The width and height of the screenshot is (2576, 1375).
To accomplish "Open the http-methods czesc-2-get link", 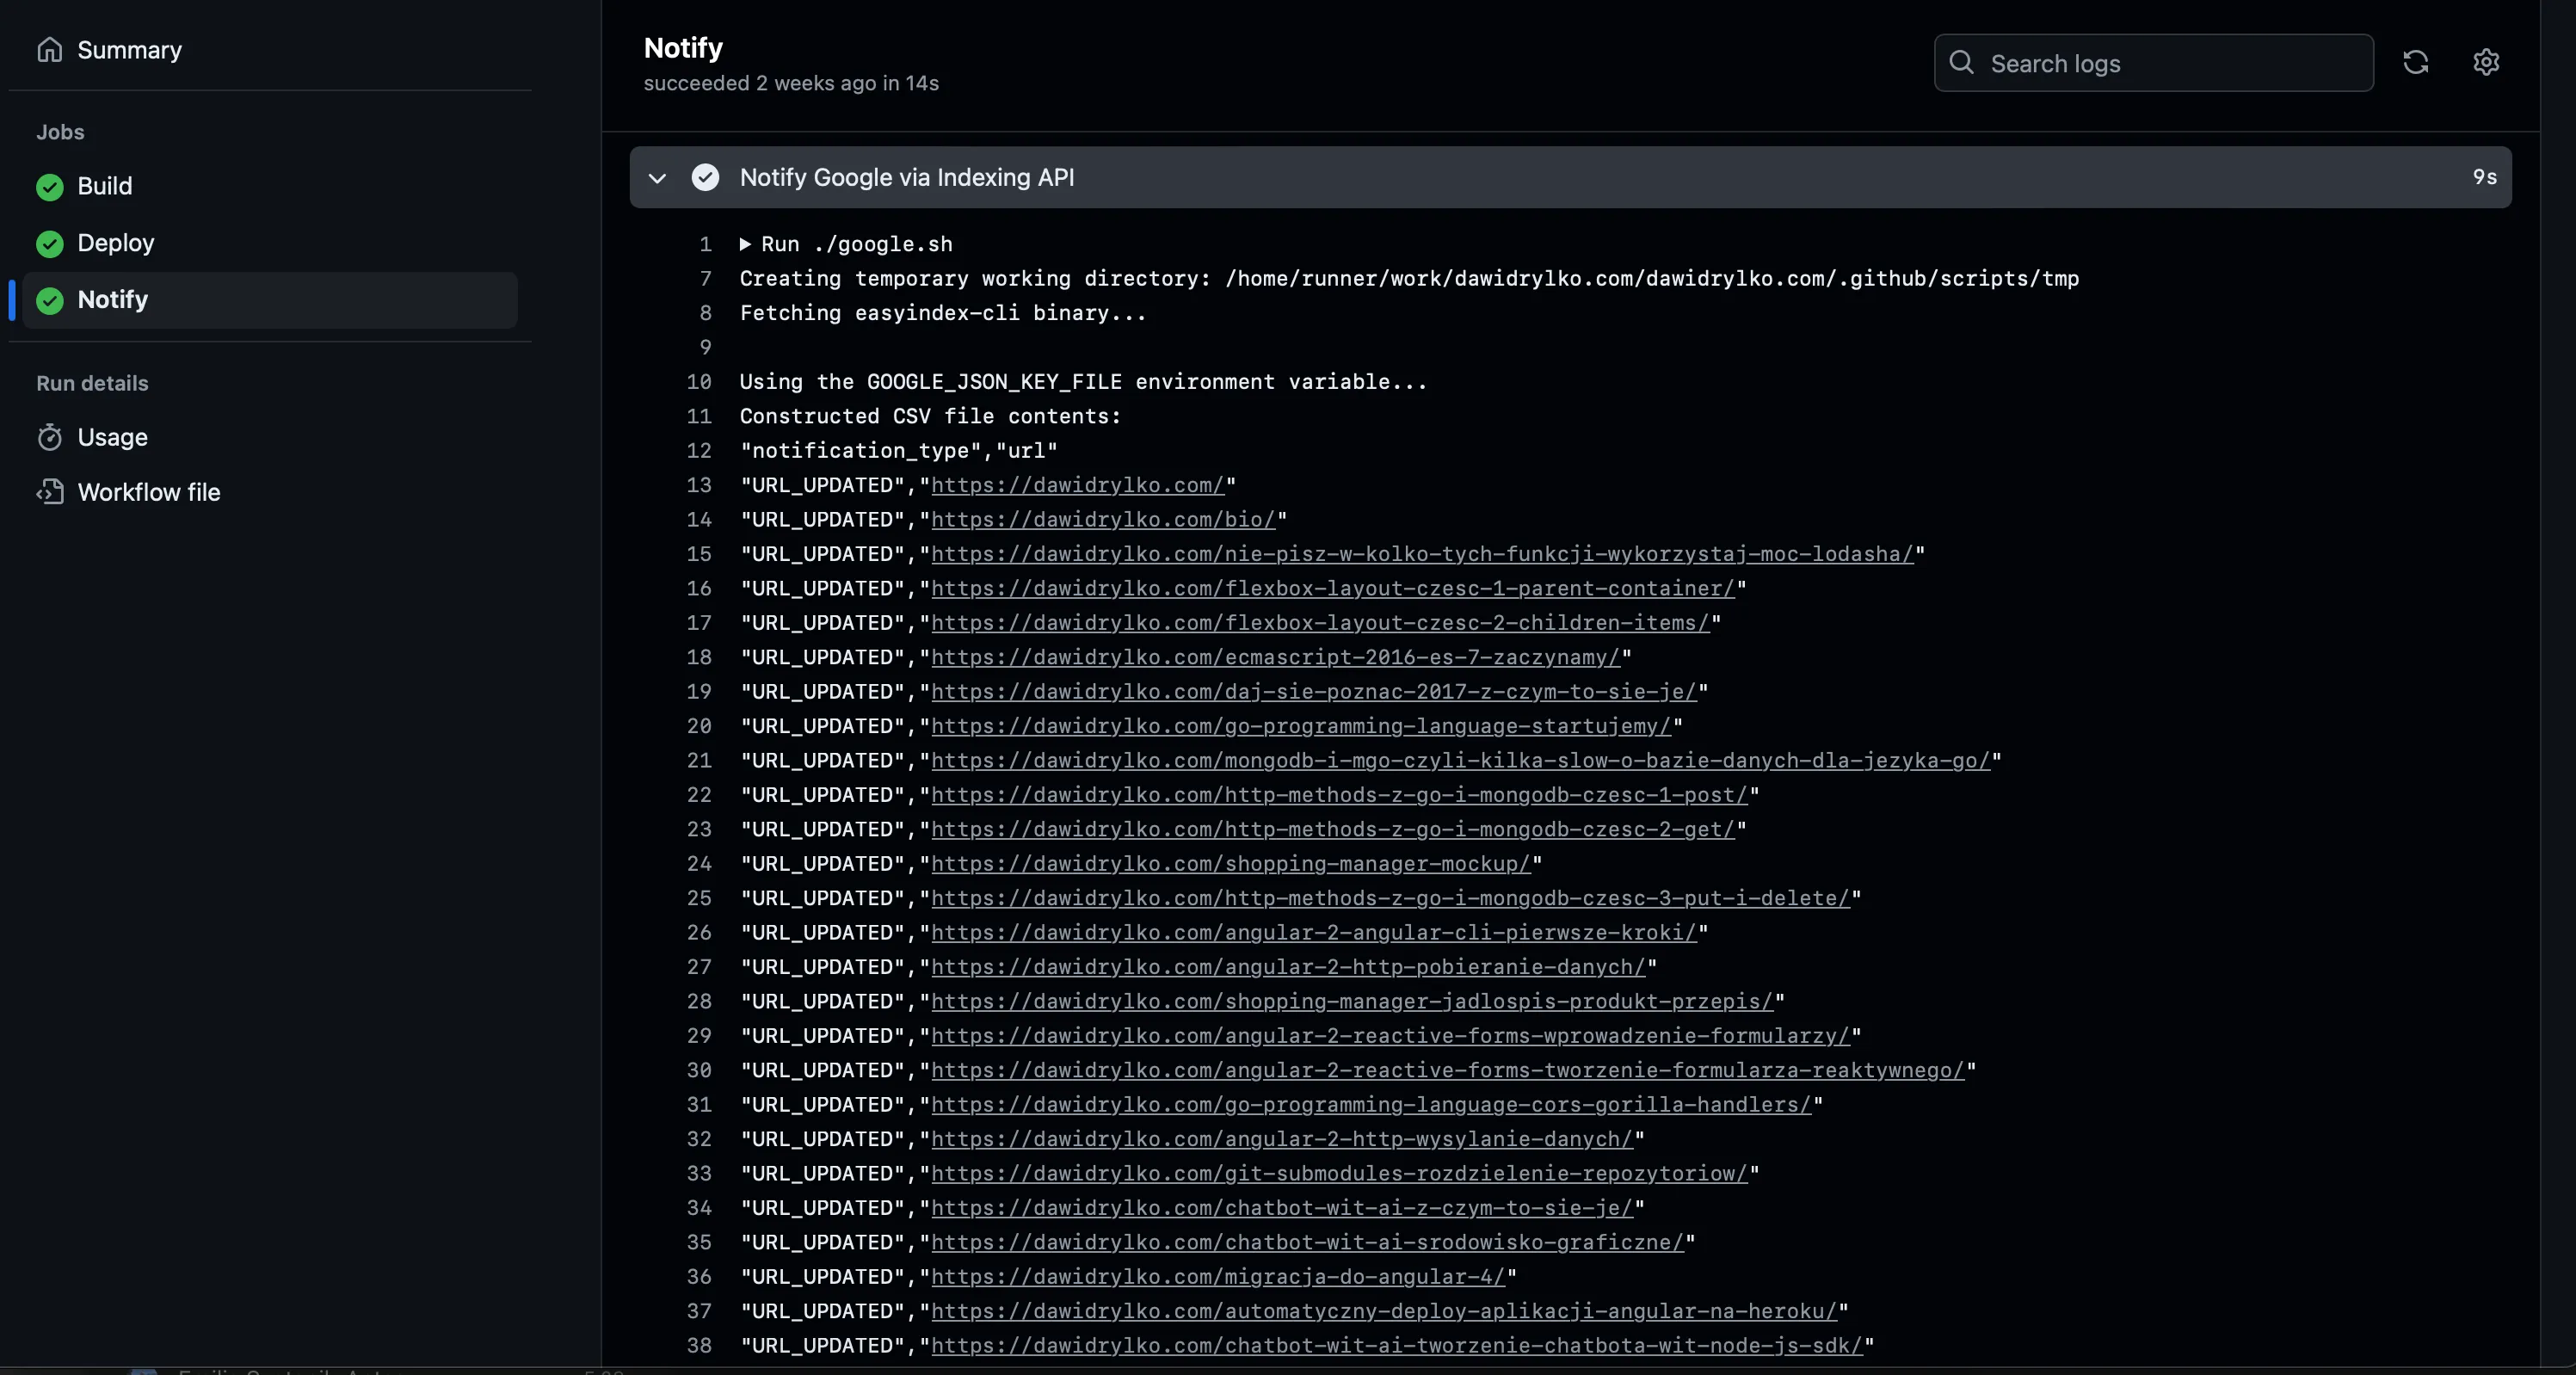I will click(x=1333, y=830).
